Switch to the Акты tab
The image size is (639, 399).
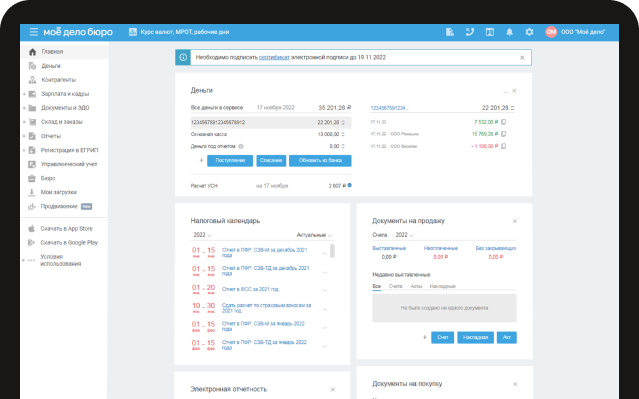pyautogui.click(x=416, y=286)
